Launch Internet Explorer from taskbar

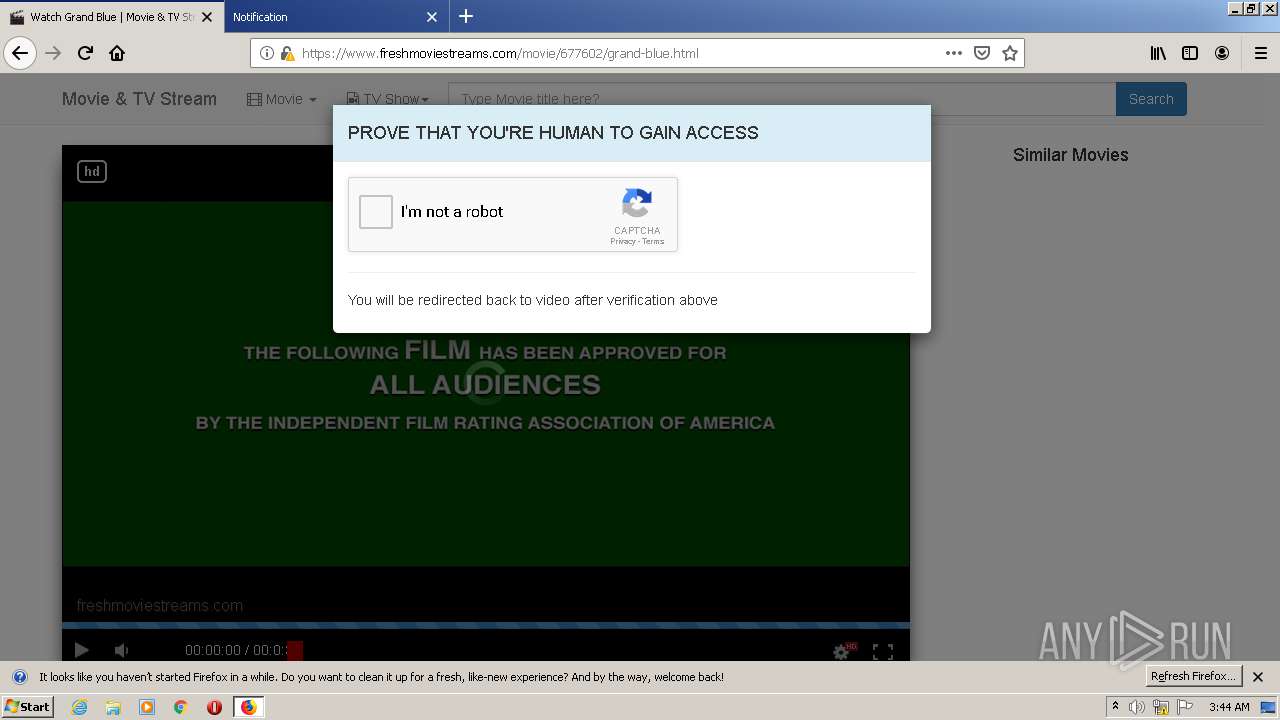[79, 707]
